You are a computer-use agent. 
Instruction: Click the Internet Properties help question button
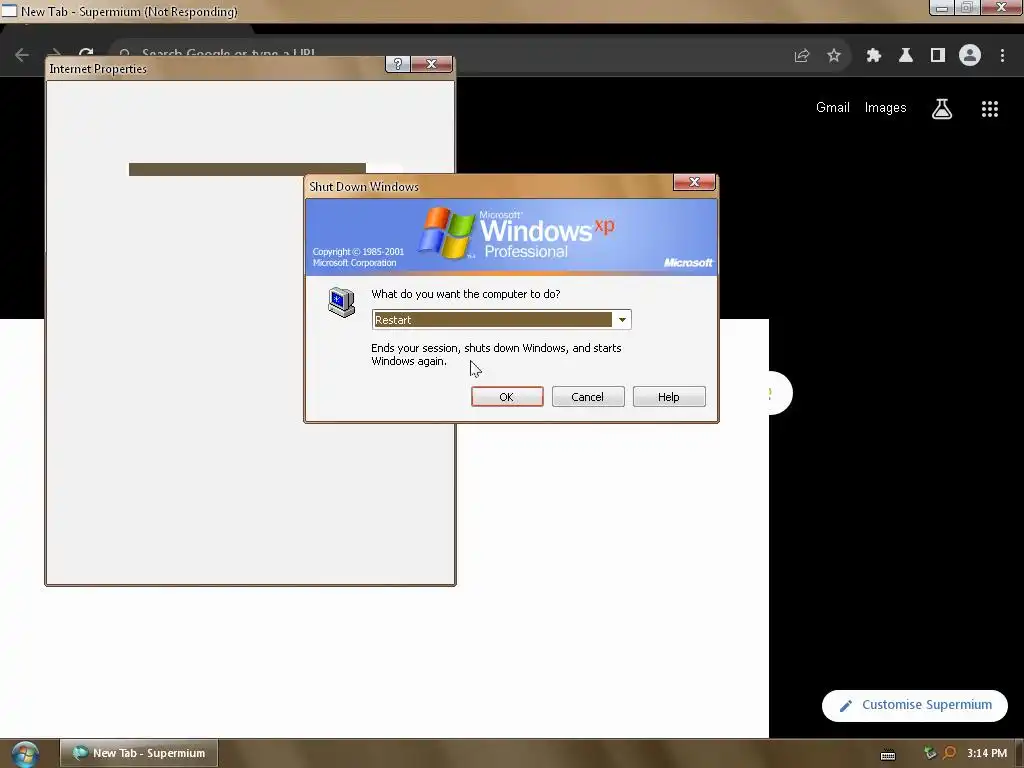398,64
